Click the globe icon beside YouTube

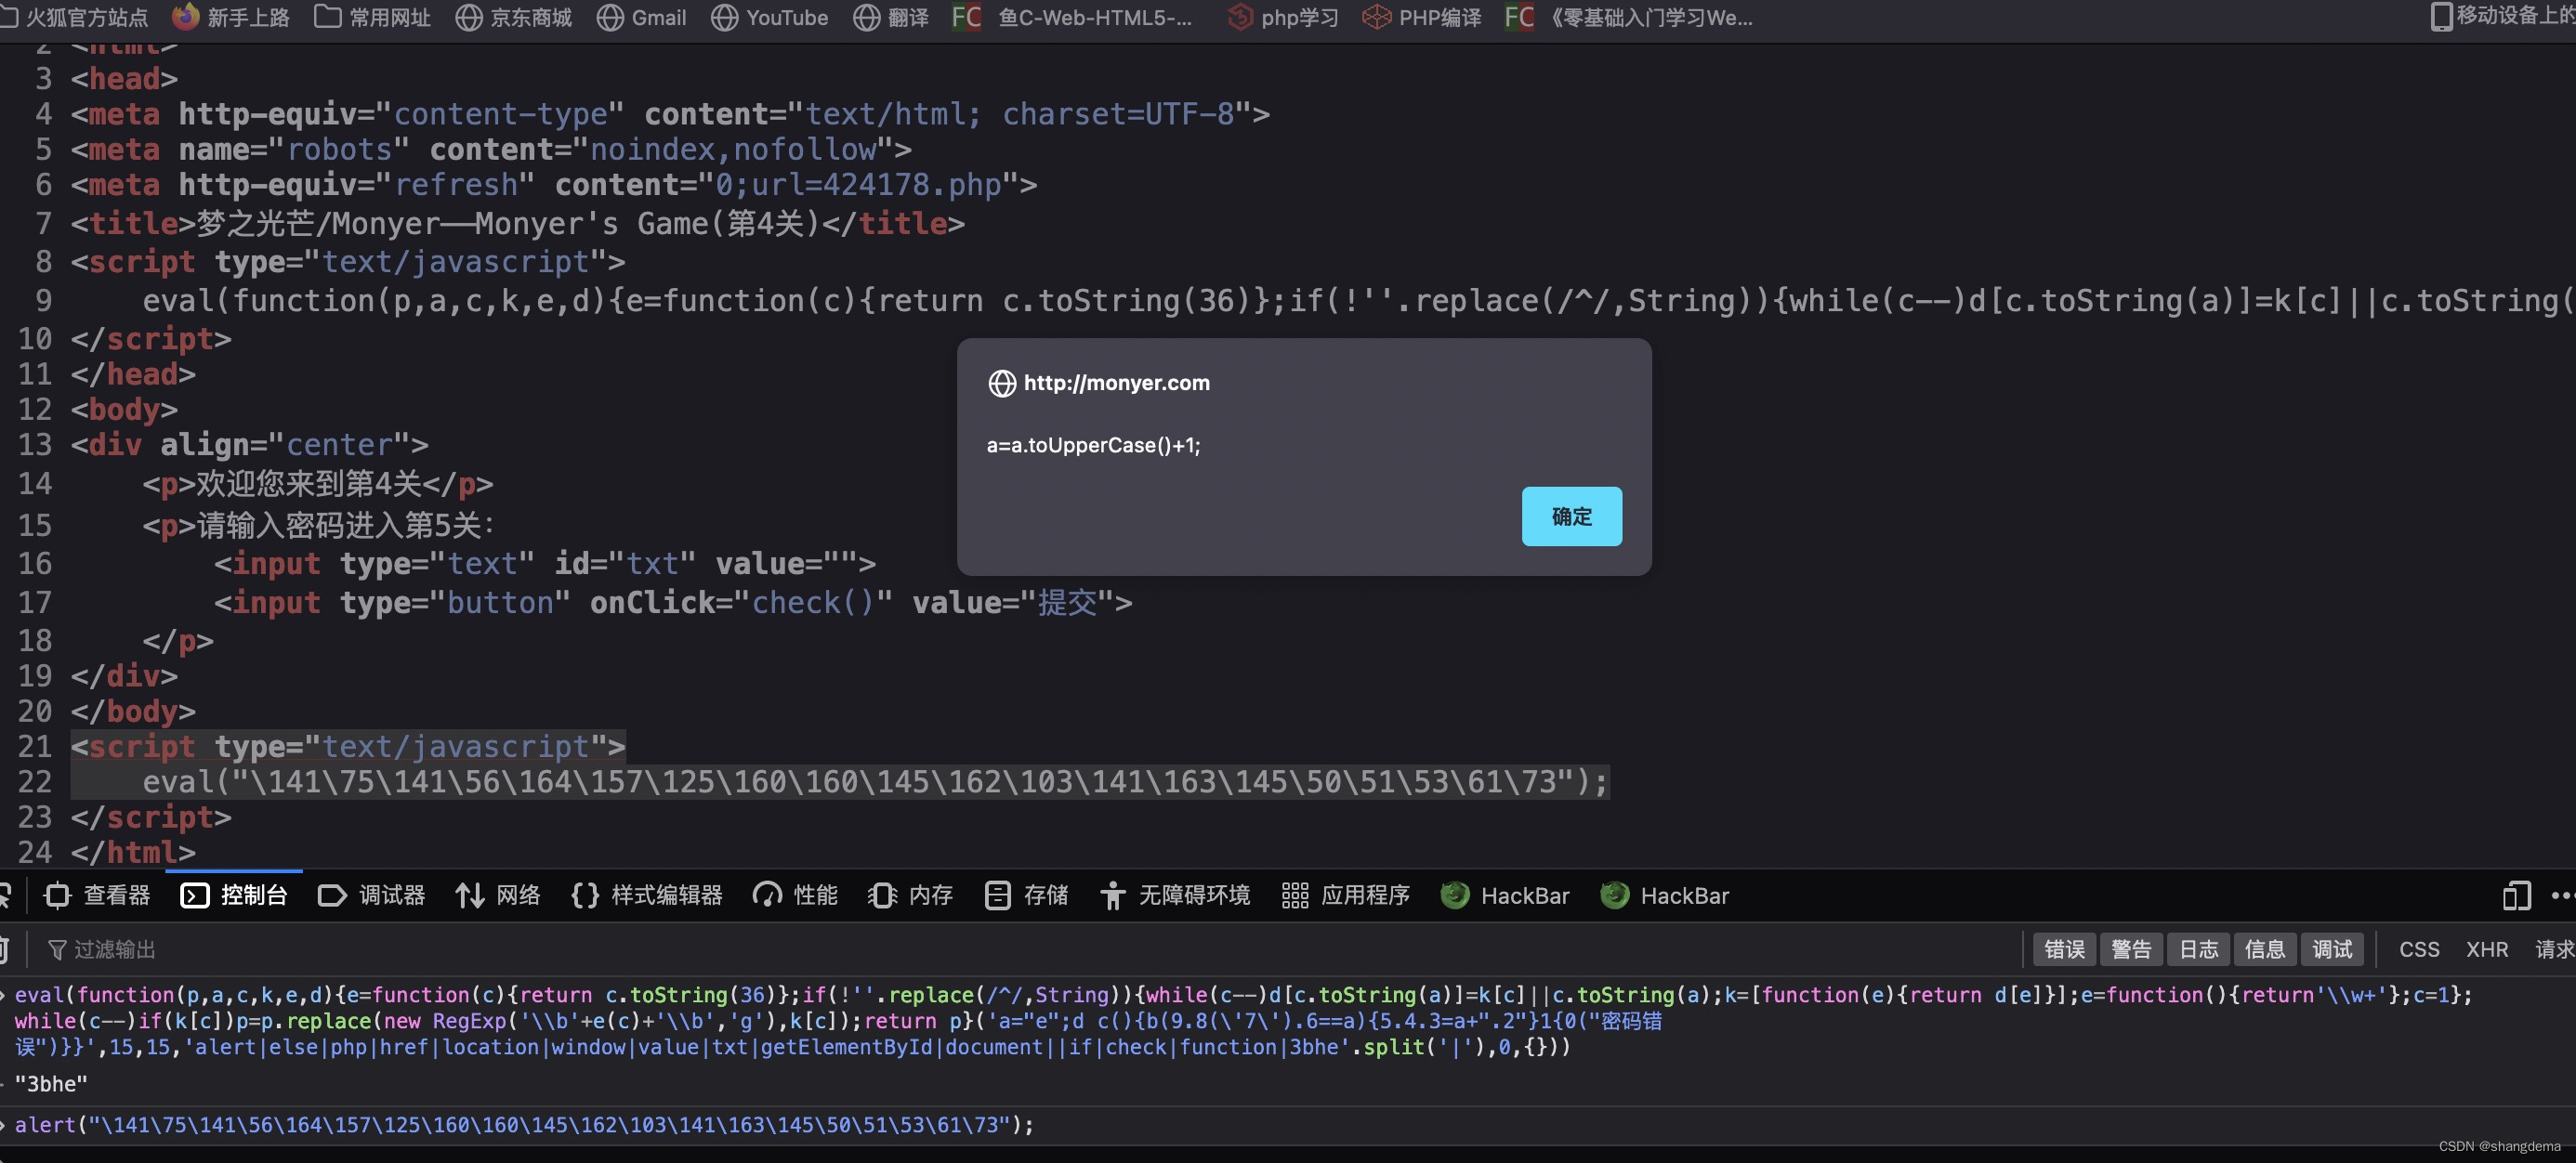click(725, 17)
